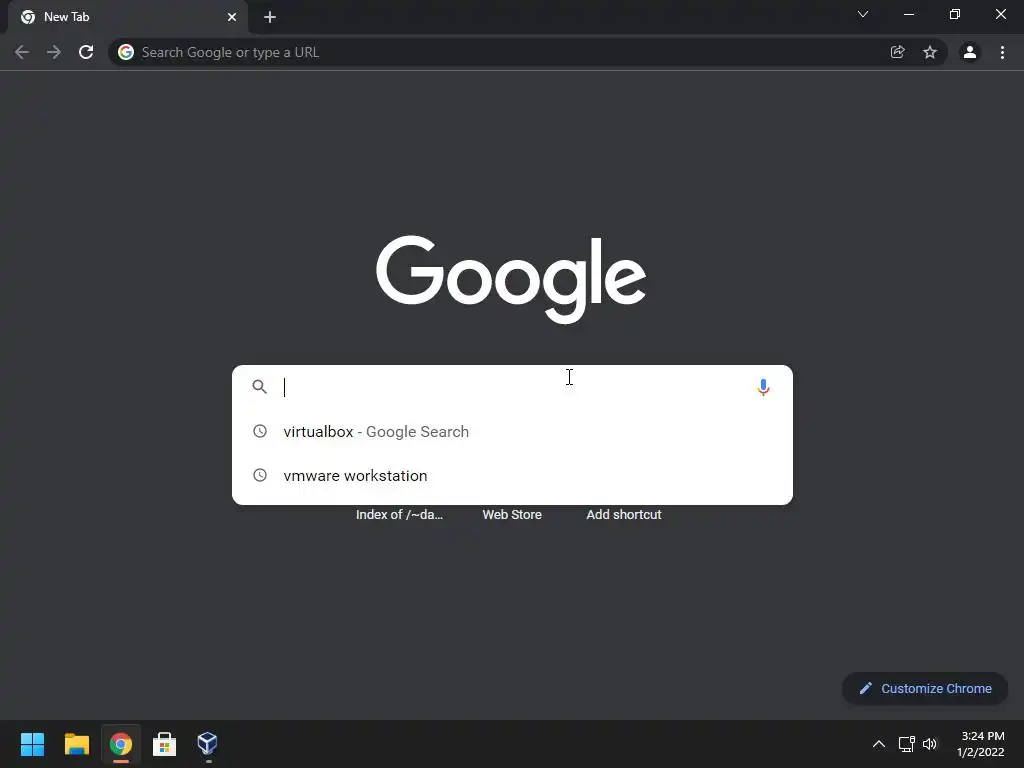Select the New Tab tab

pyautogui.click(x=127, y=17)
